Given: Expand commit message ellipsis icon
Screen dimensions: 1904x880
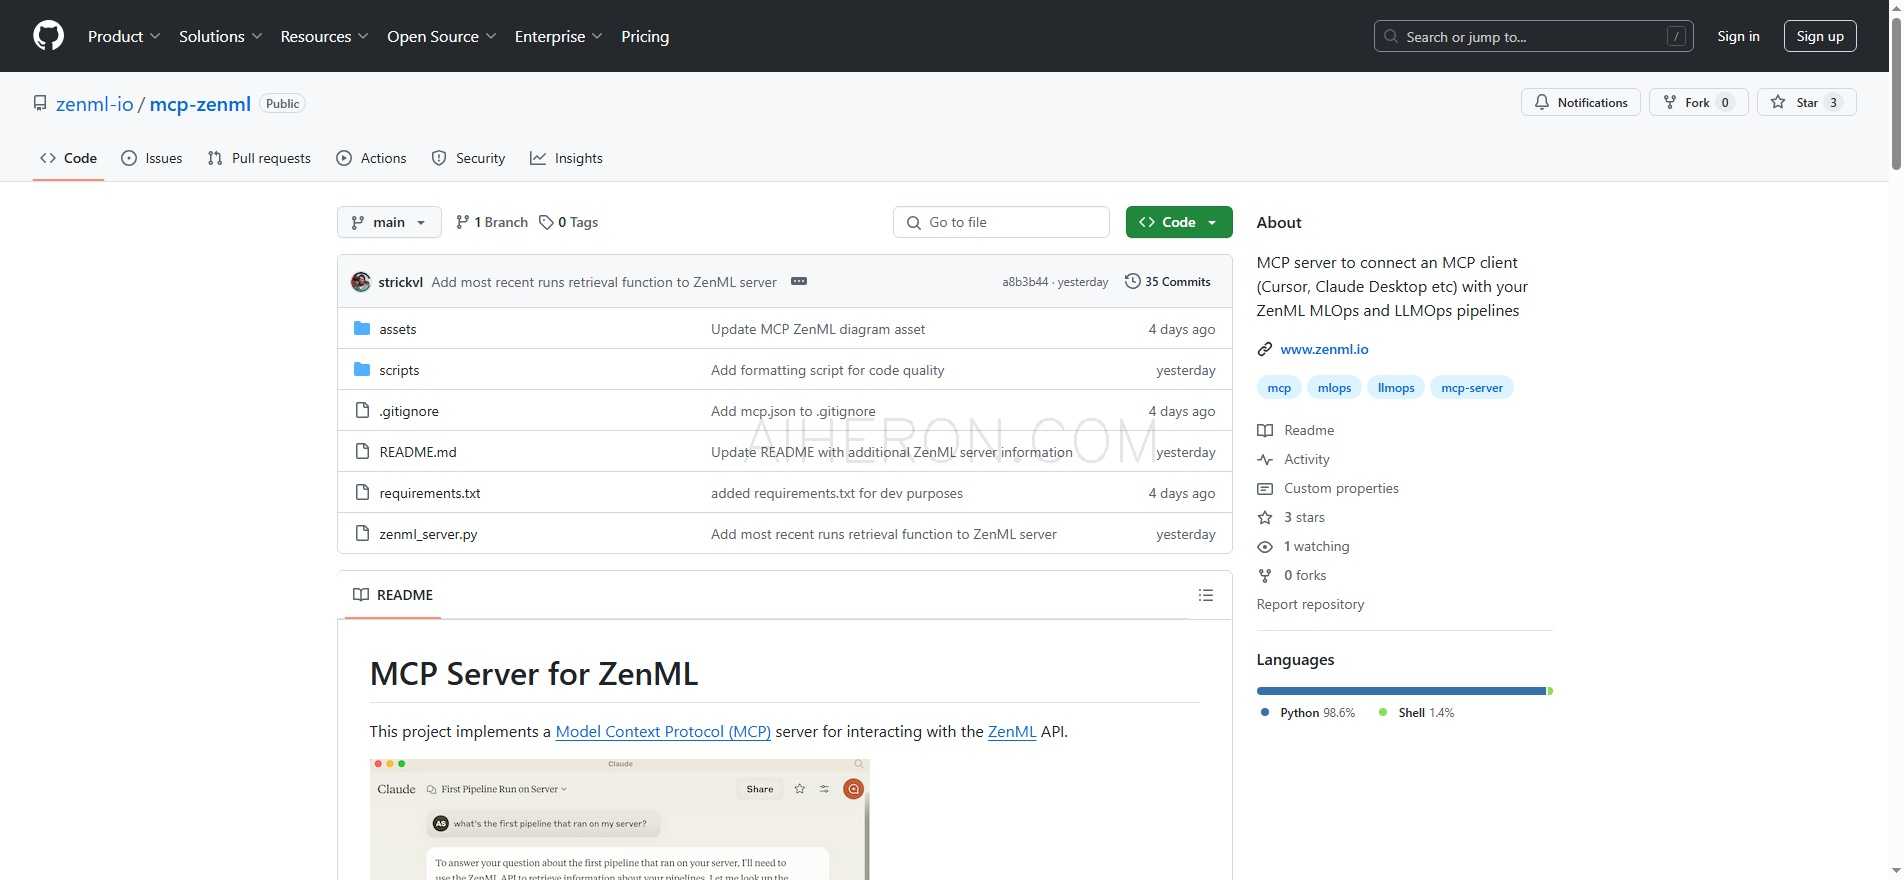Looking at the screenshot, I should tap(799, 282).
